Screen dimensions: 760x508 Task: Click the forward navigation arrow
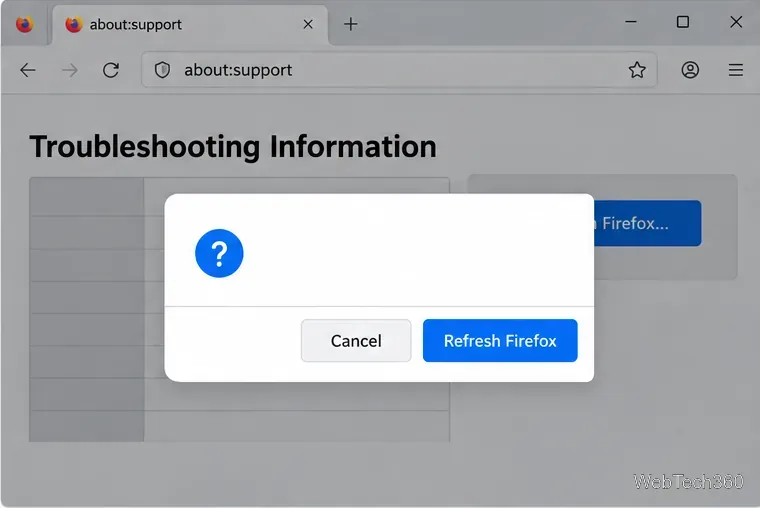click(x=70, y=70)
